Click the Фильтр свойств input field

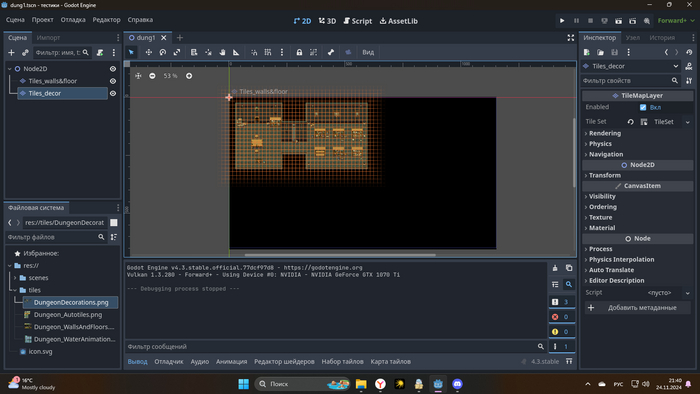631,81
